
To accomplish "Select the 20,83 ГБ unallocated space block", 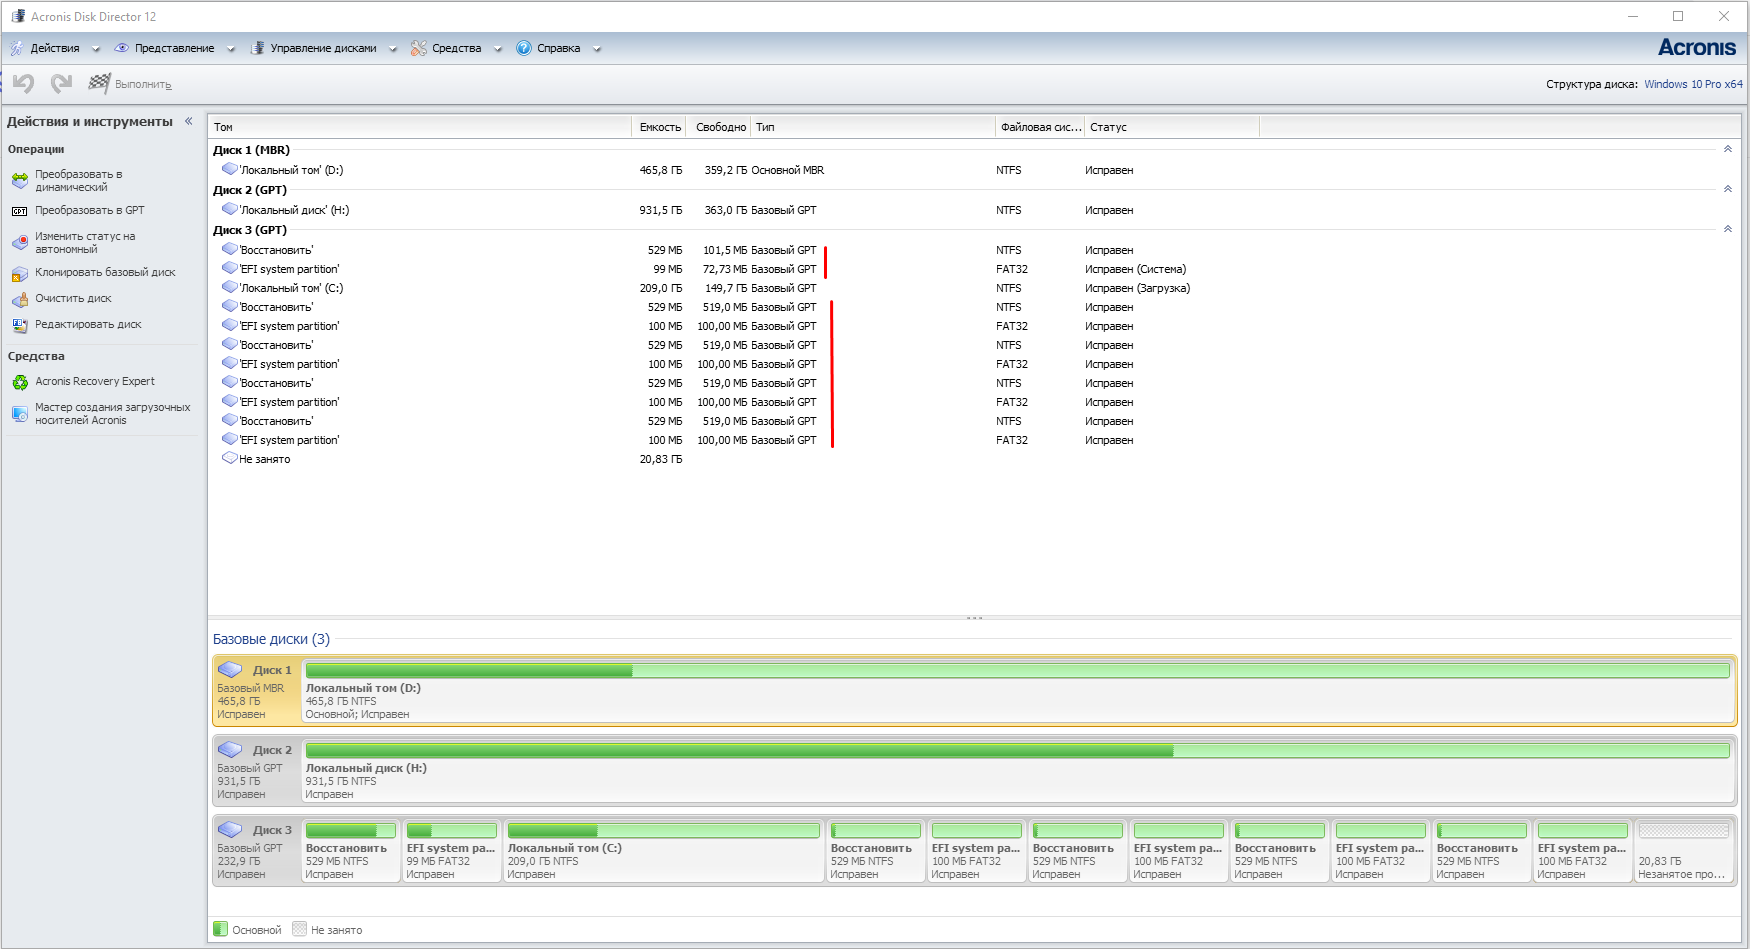I will tap(1683, 851).
